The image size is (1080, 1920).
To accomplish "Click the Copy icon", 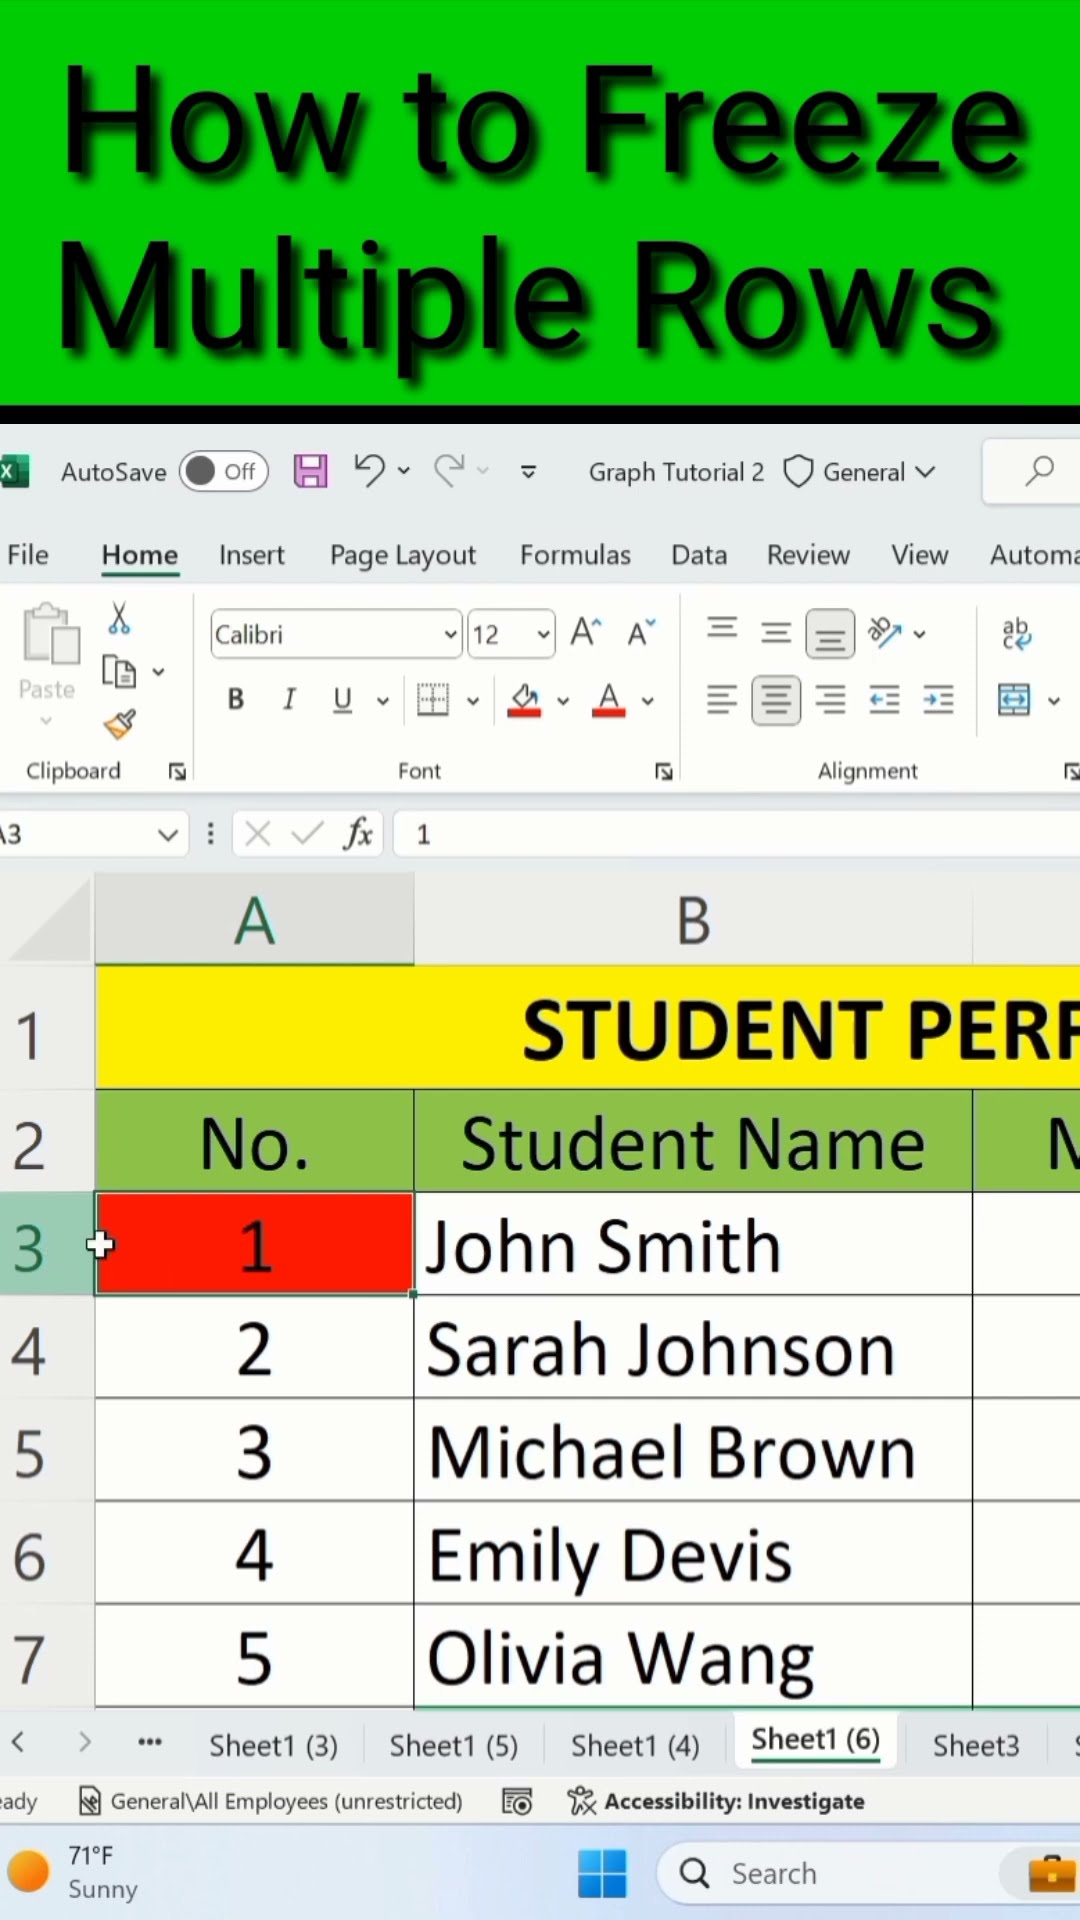I will point(119,671).
